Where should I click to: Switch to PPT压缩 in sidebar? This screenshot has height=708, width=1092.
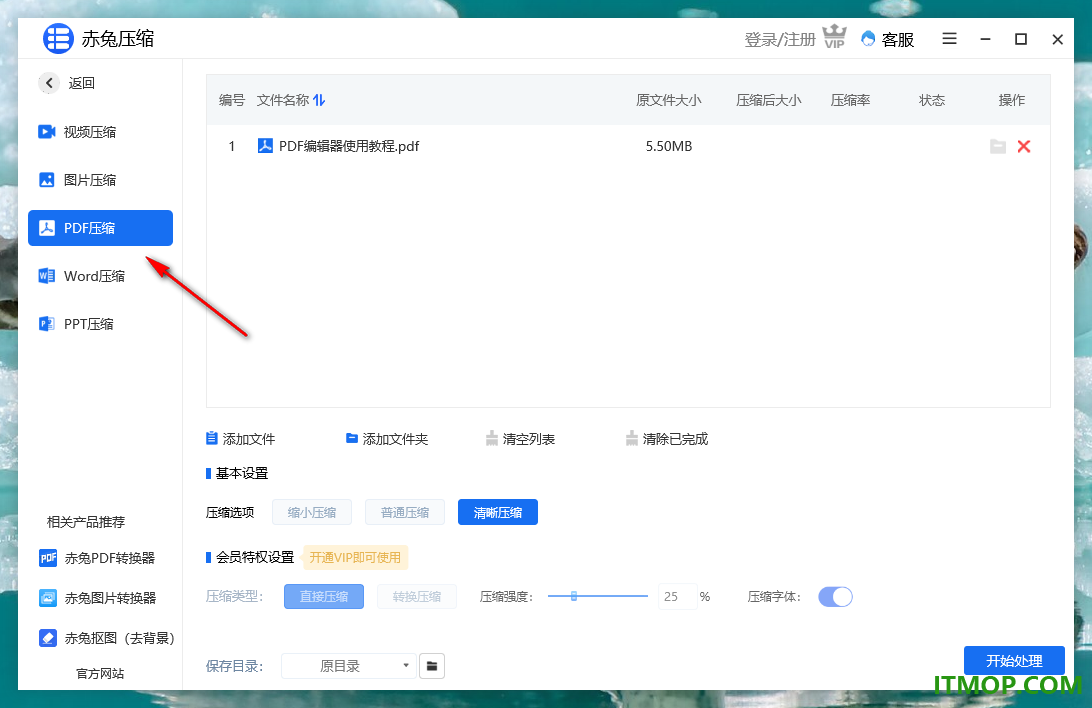pos(100,324)
